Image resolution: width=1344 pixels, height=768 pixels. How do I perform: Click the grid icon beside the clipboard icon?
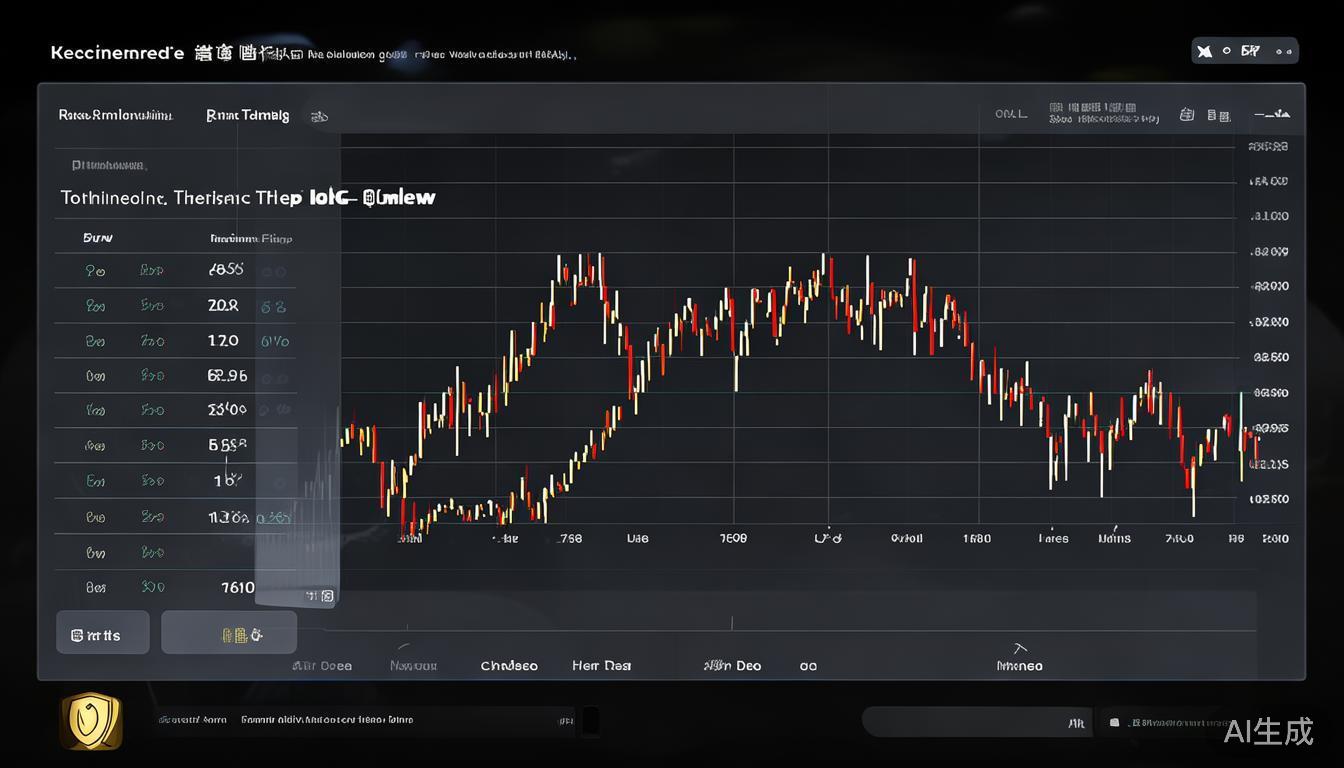[1218, 115]
